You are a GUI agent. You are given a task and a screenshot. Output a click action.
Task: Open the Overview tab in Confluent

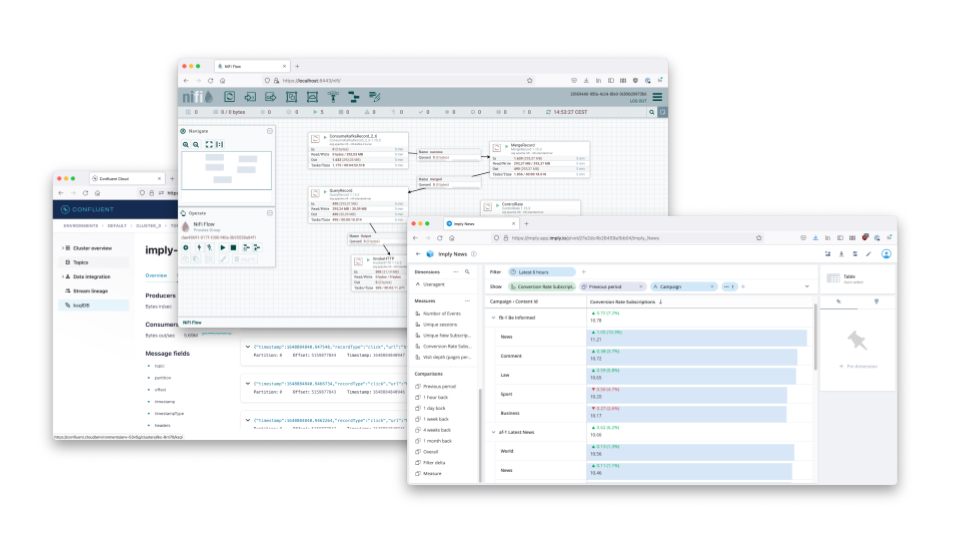point(157,275)
